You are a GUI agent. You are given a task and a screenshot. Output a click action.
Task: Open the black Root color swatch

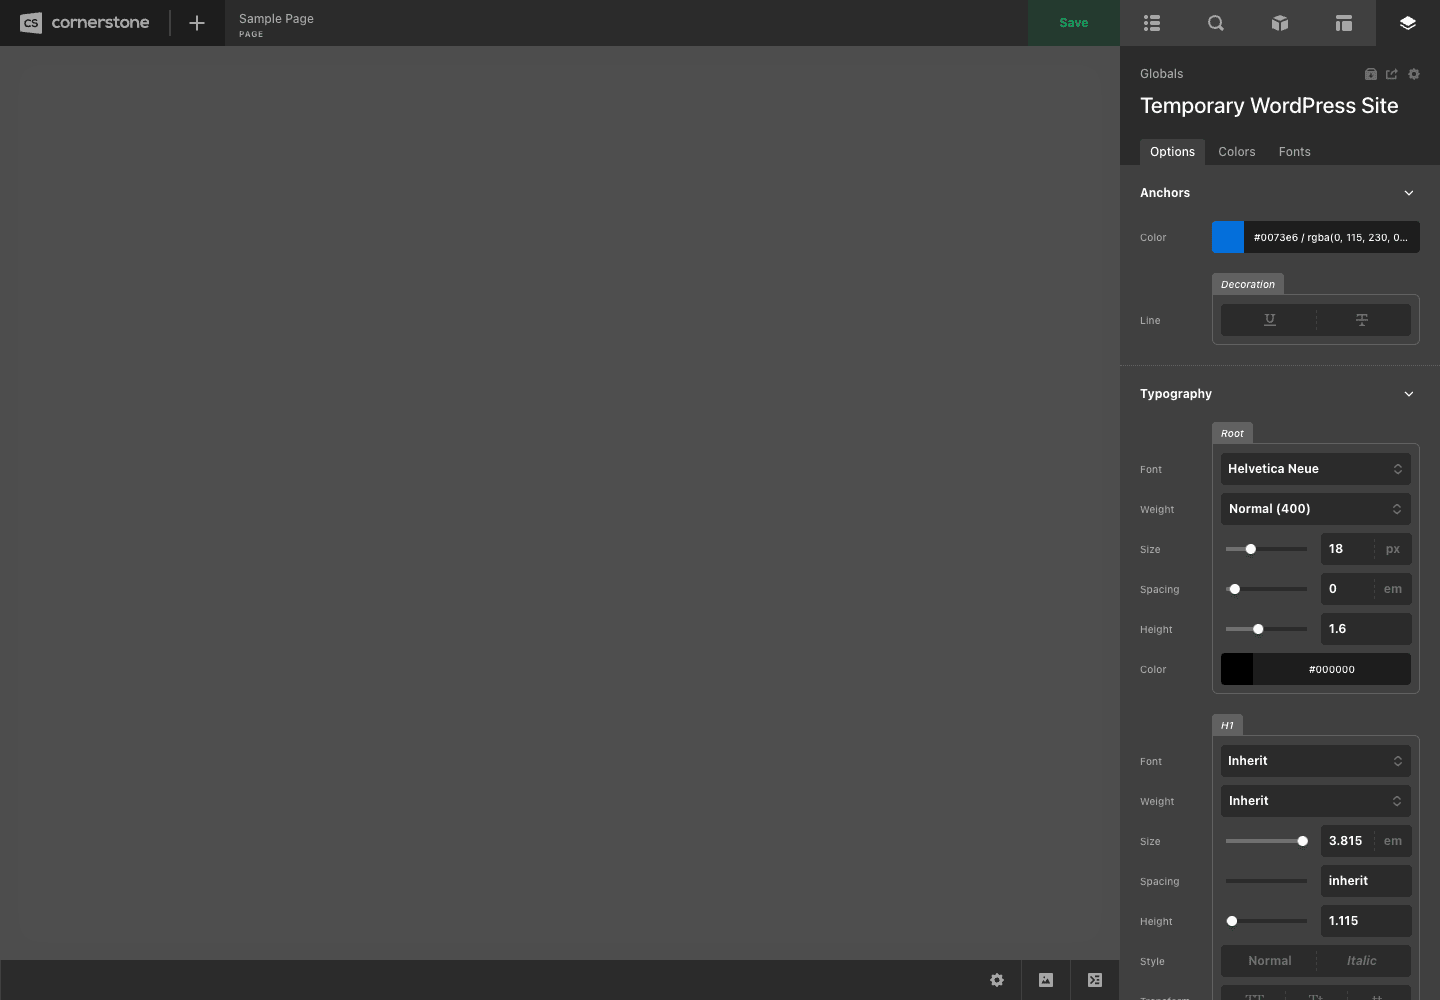pyautogui.click(x=1237, y=669)
